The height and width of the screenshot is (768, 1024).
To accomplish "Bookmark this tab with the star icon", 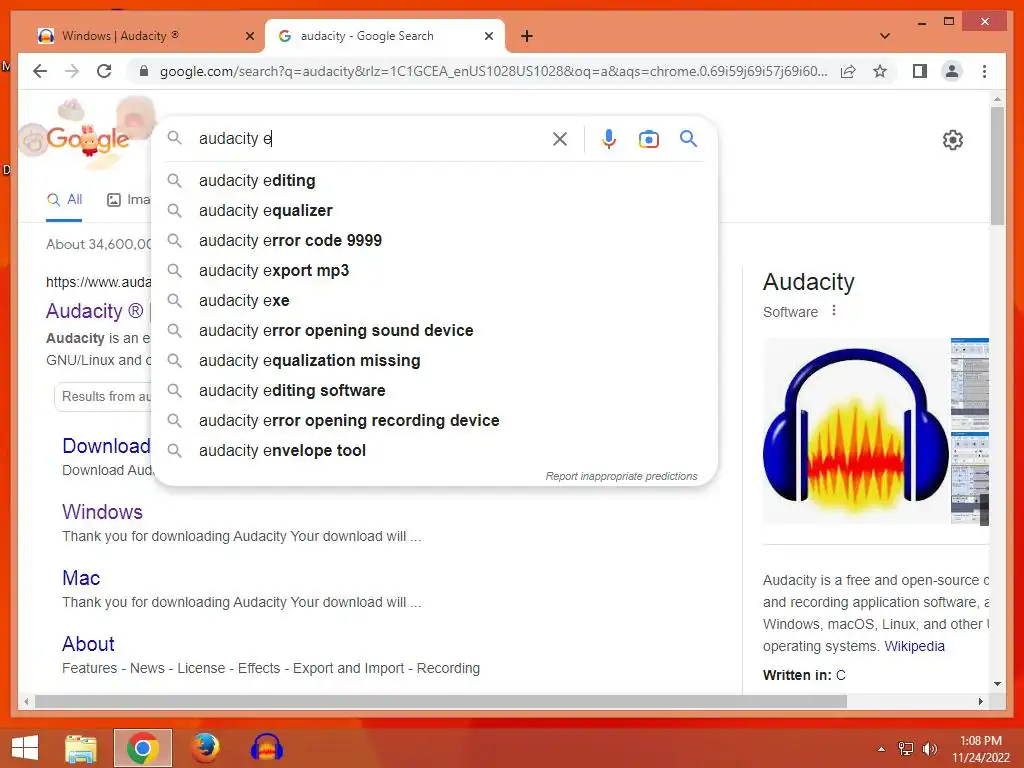I will click(880, 71).
